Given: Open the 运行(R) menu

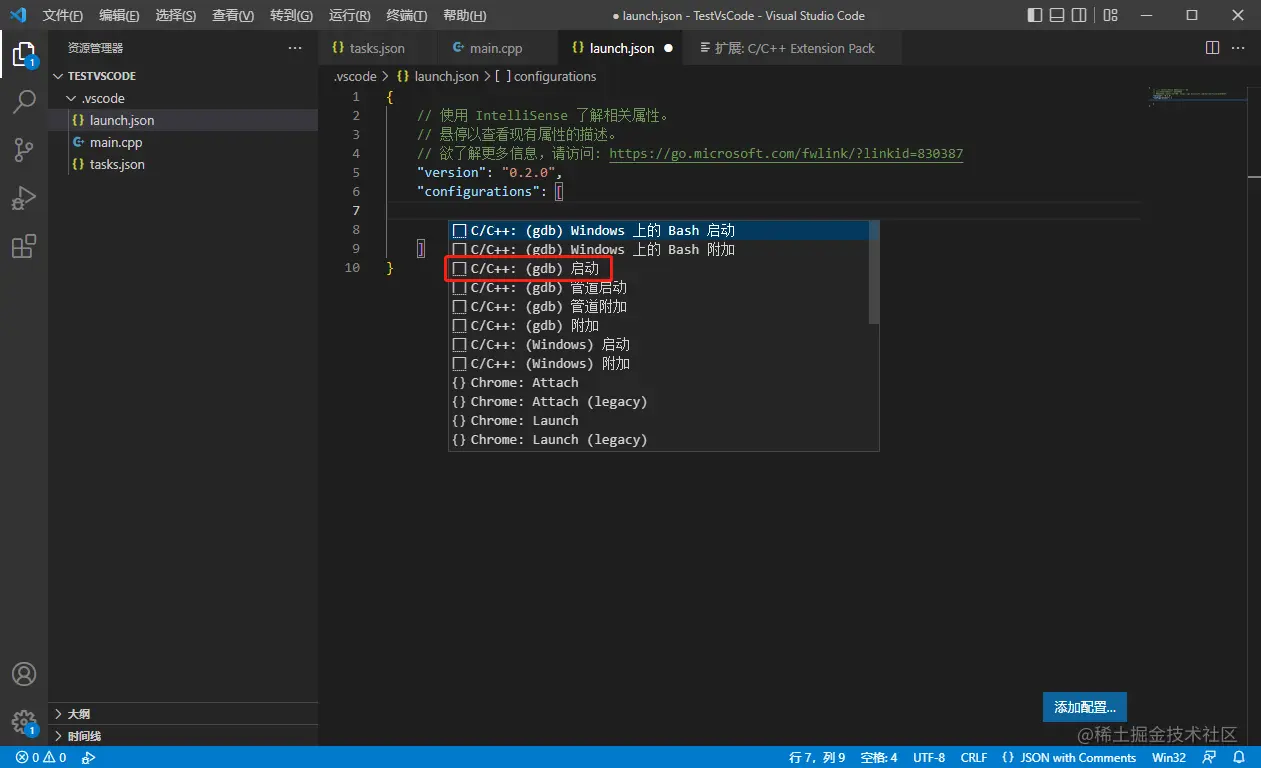Looking at the screenshot, I should (348, 15).
